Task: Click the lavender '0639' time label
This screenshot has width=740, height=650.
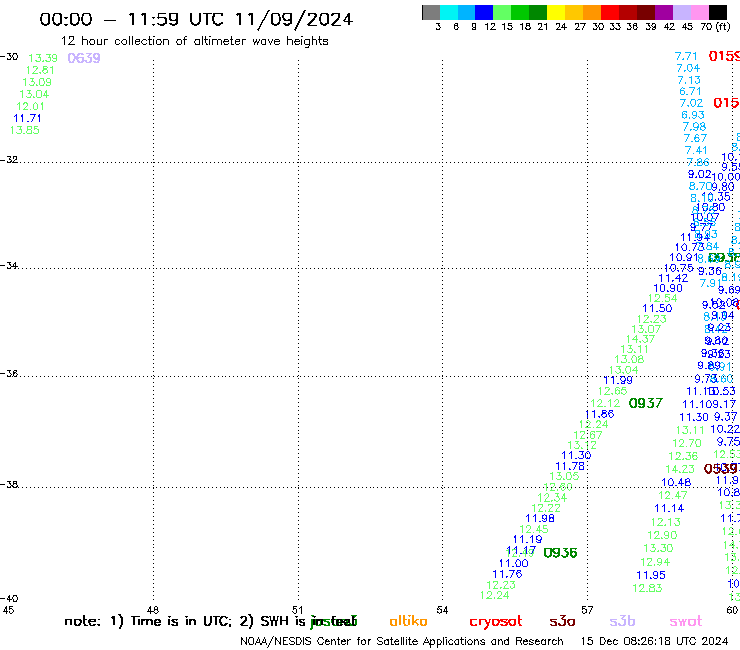Action: 84,58
